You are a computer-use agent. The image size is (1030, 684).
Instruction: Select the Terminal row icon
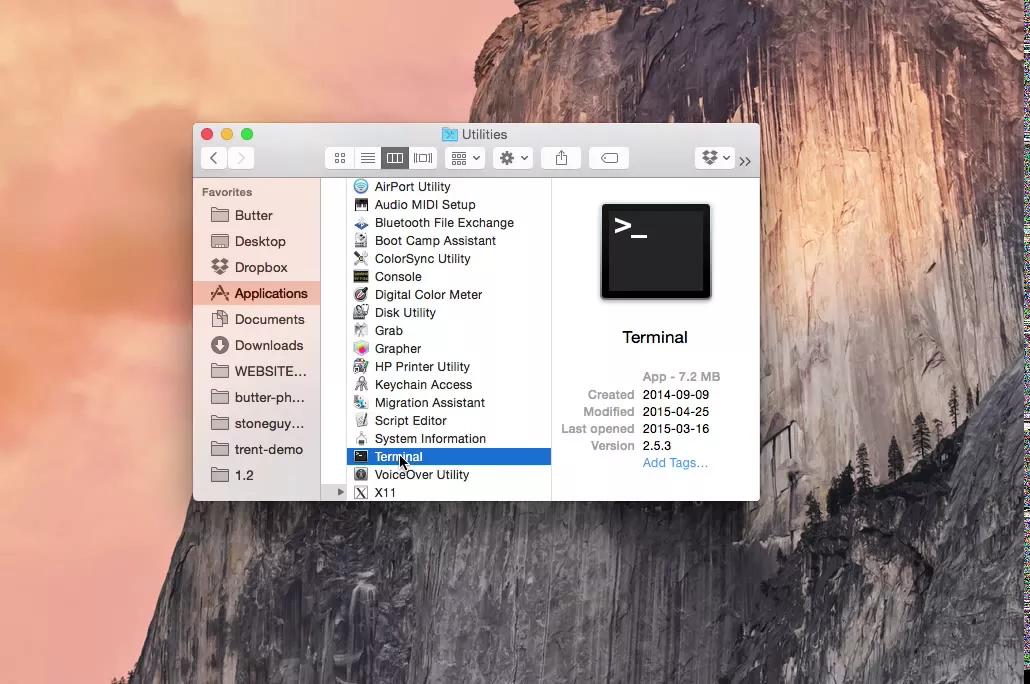click(x=361, y=456)
